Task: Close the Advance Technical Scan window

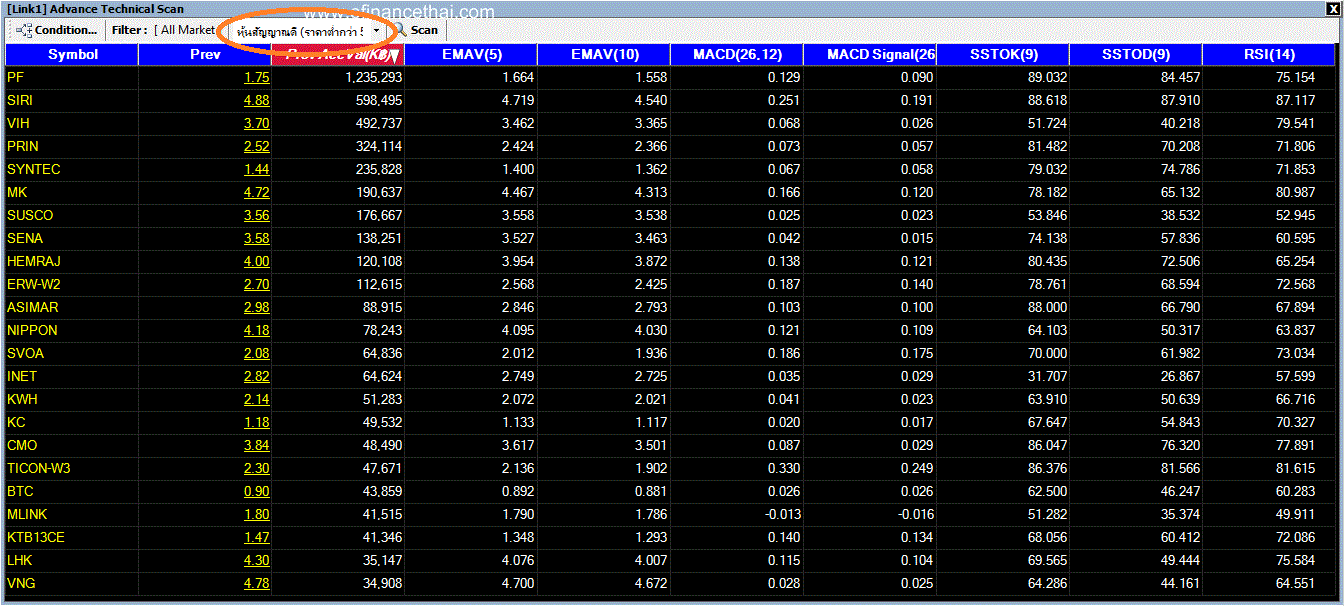Action: [1333, 9]
